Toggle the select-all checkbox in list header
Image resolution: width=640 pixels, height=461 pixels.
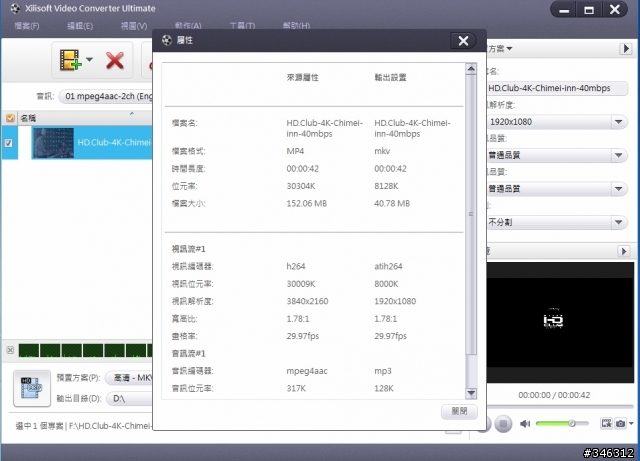(x=10, y=117)
